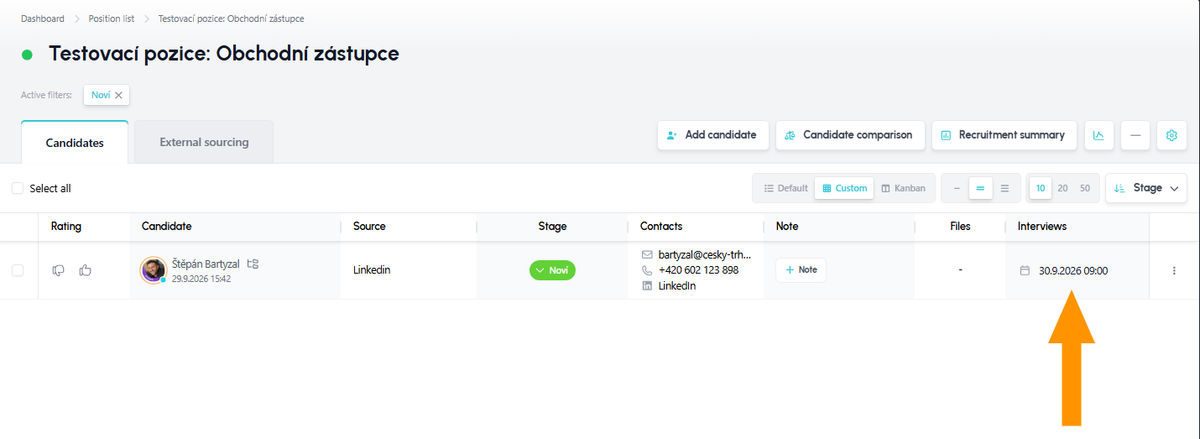Open interview 30.9.2026 09:00
Screen dimensions: 1200x439
pos(1073,270)
